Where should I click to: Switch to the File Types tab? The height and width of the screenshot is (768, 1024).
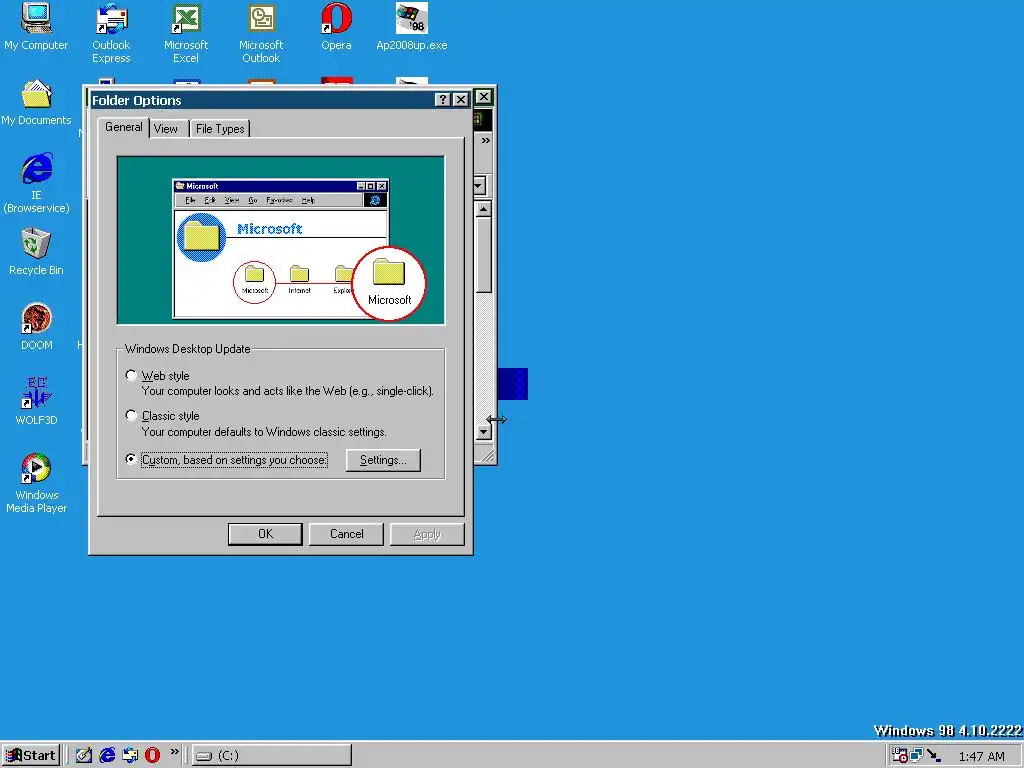point(220,129)
